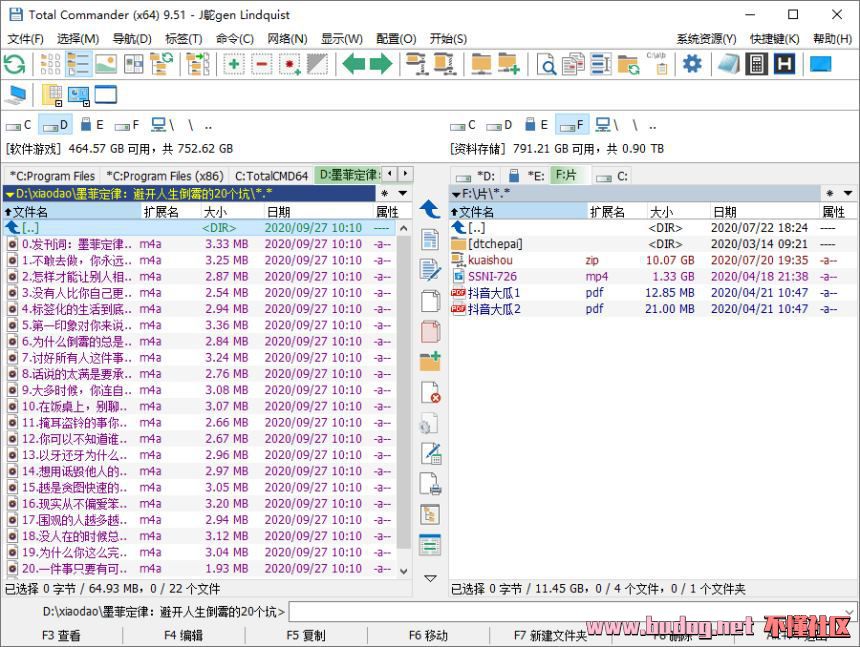The image size is (860, 647).
Task: Click the F3 查看 button
Action: 61,635
